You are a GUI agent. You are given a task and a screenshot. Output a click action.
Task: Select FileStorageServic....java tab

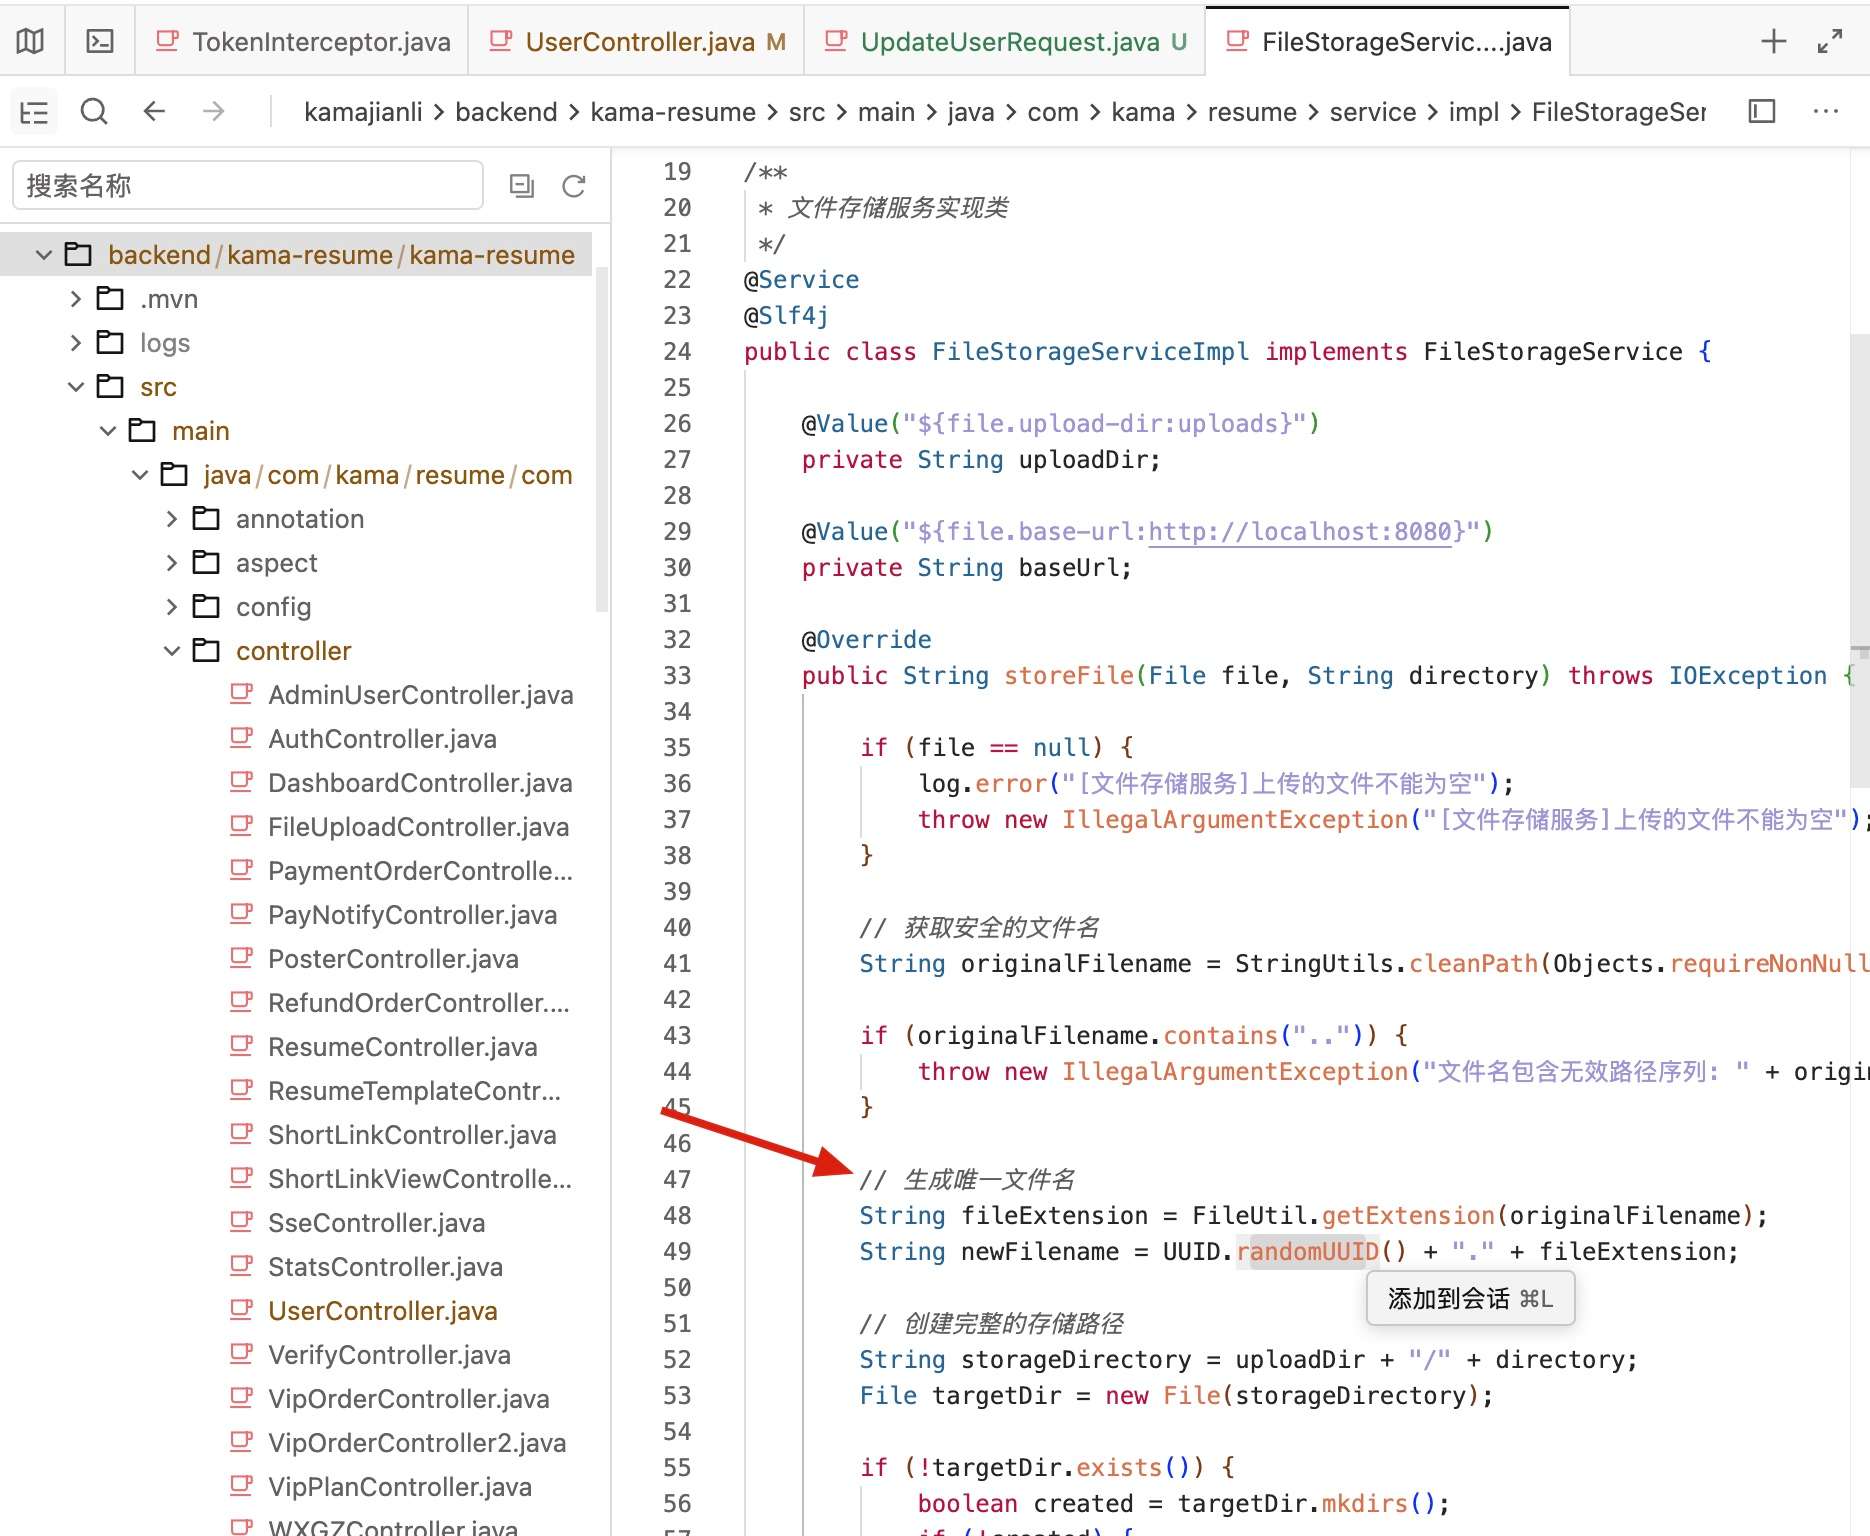click(1388, 41)
